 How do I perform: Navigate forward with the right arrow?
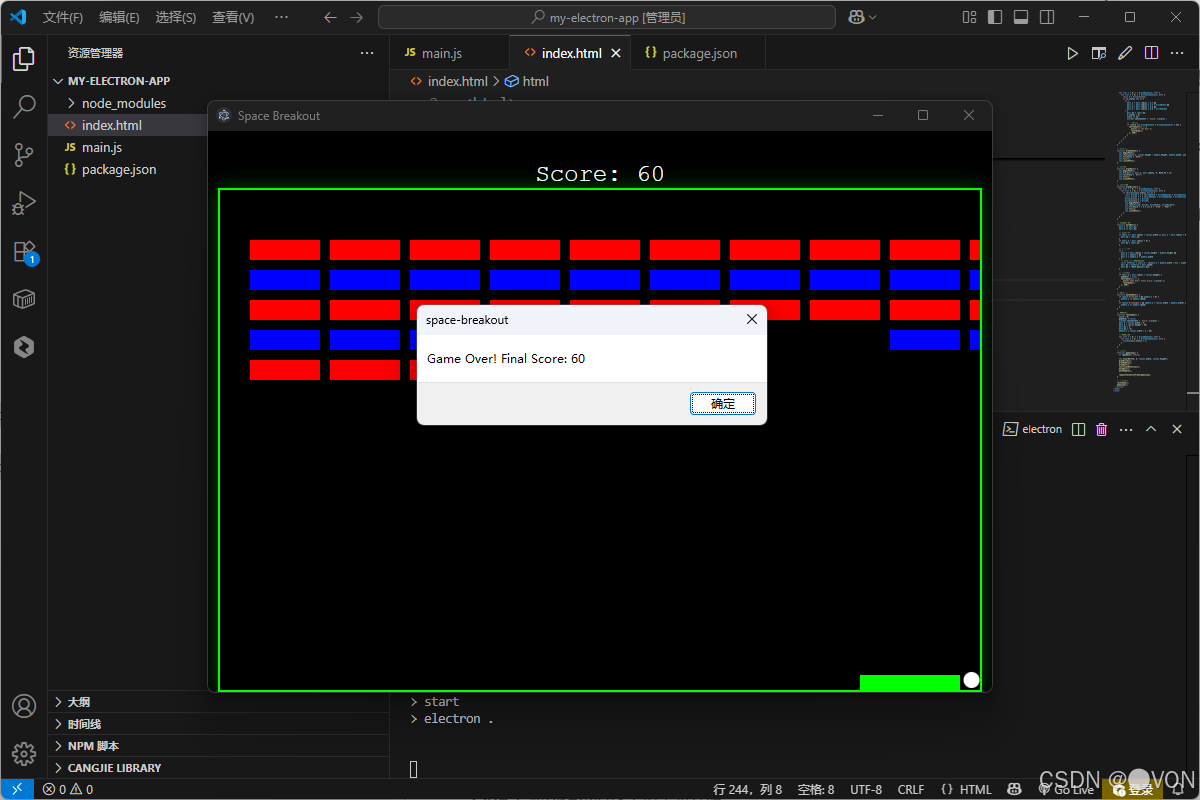(356, 17)
